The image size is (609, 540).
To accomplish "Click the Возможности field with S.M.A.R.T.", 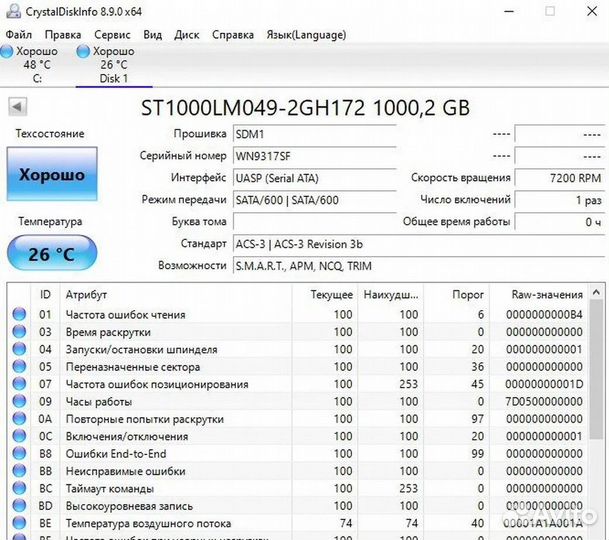I will pos(419,266).
